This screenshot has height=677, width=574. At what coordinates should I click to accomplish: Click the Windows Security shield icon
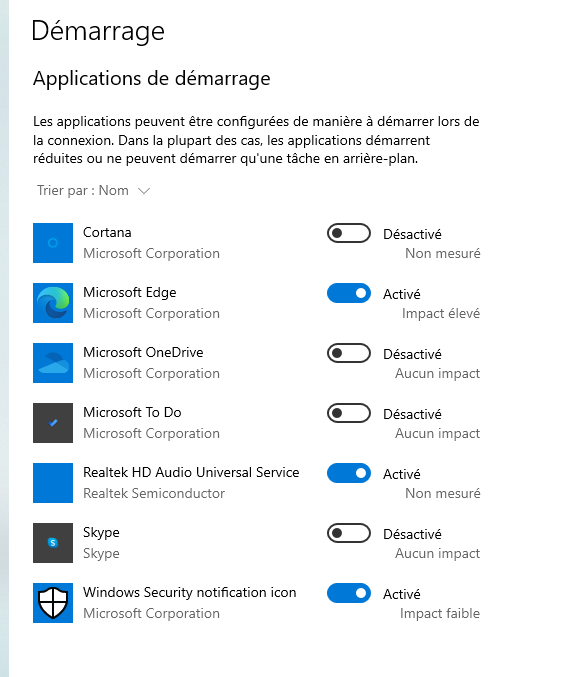(x=53, y=603)
